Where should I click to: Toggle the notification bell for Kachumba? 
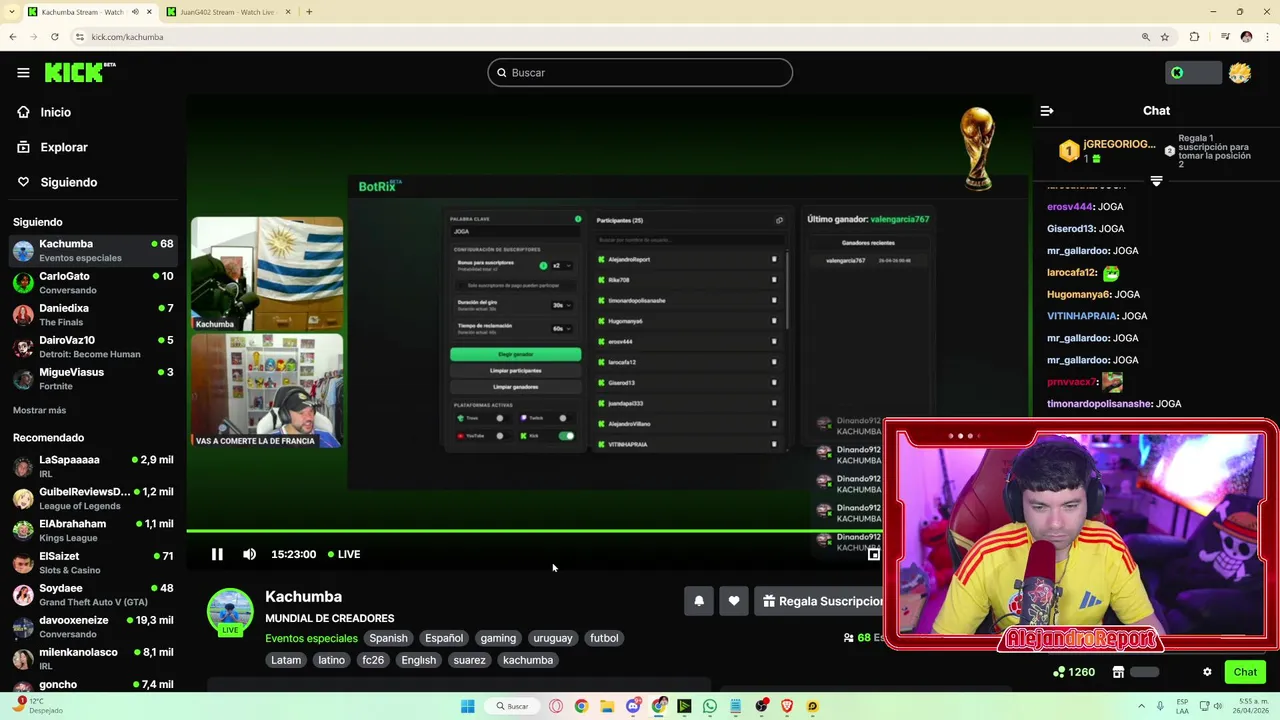pos(699,601)
